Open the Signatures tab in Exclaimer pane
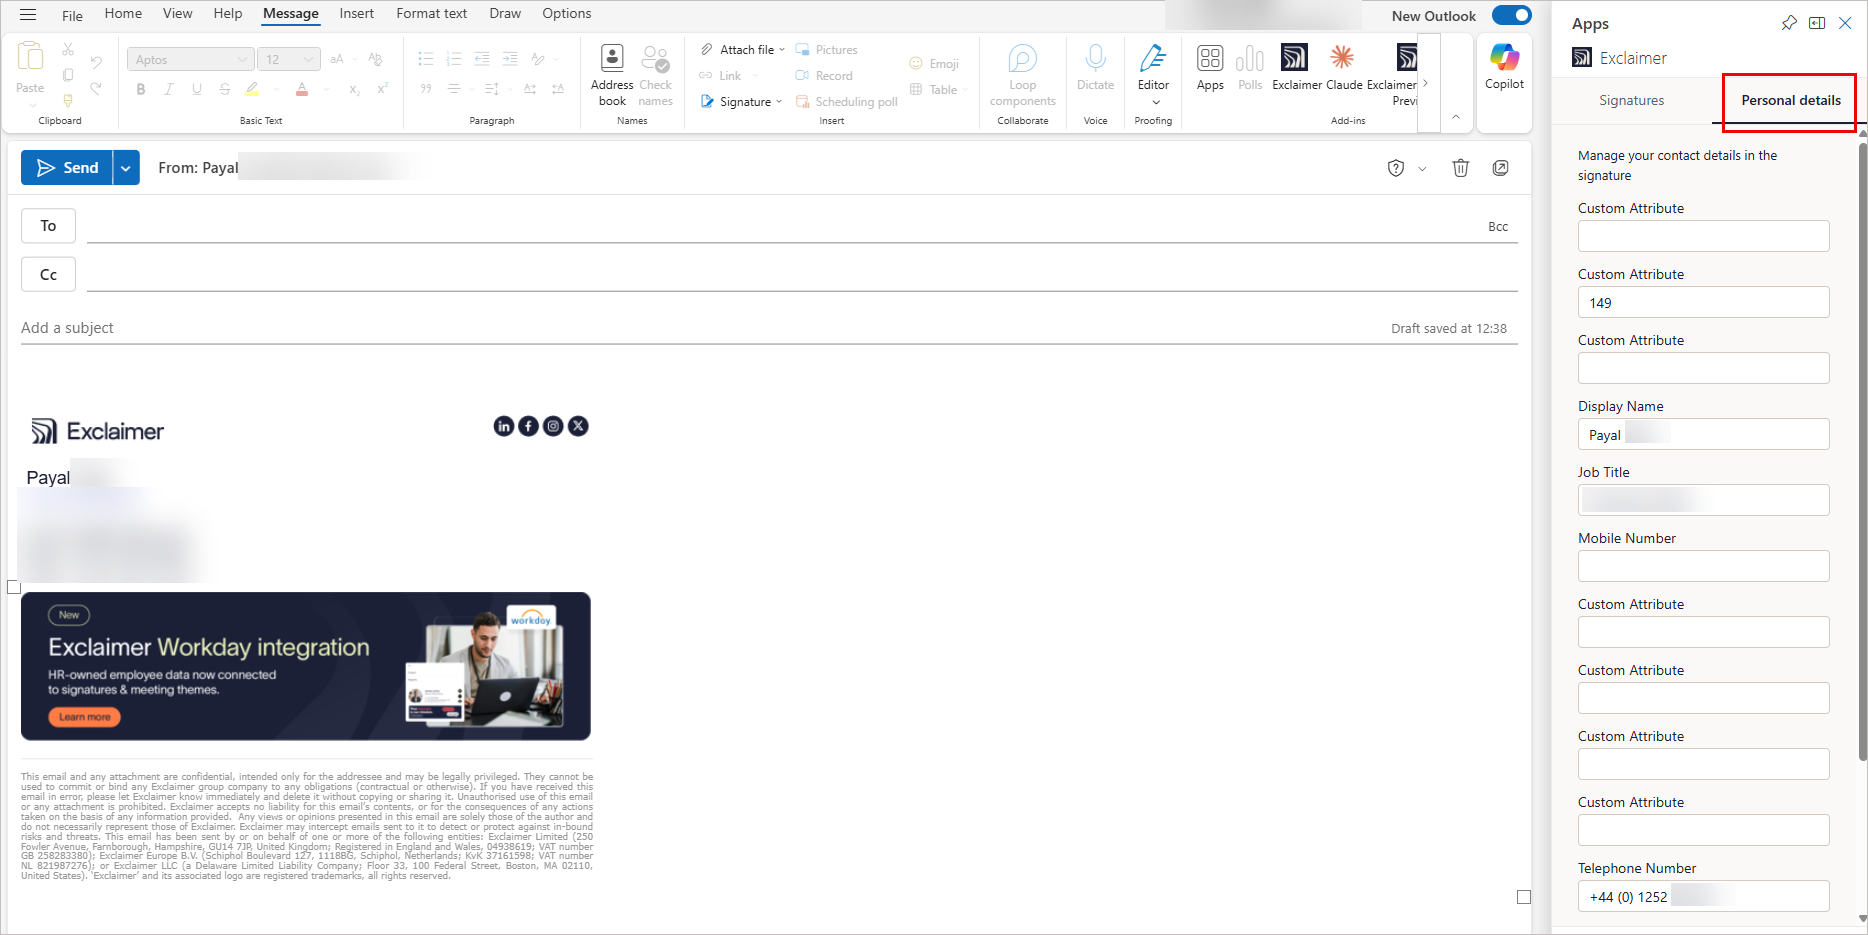This screenshot has height=935, width=1868. coord(1631,101)
